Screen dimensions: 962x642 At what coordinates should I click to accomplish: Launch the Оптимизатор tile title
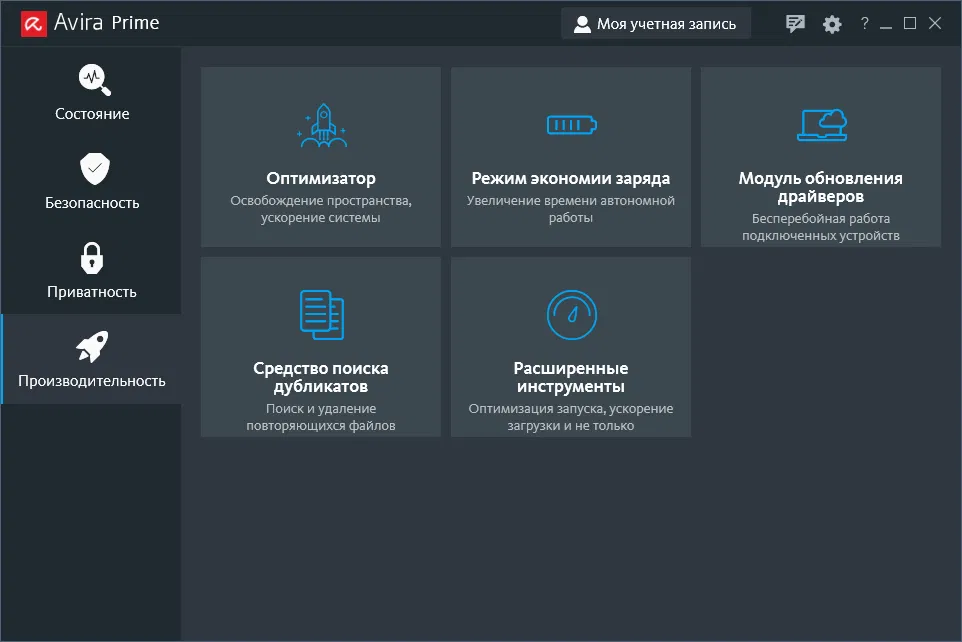(x=321, y=179)
